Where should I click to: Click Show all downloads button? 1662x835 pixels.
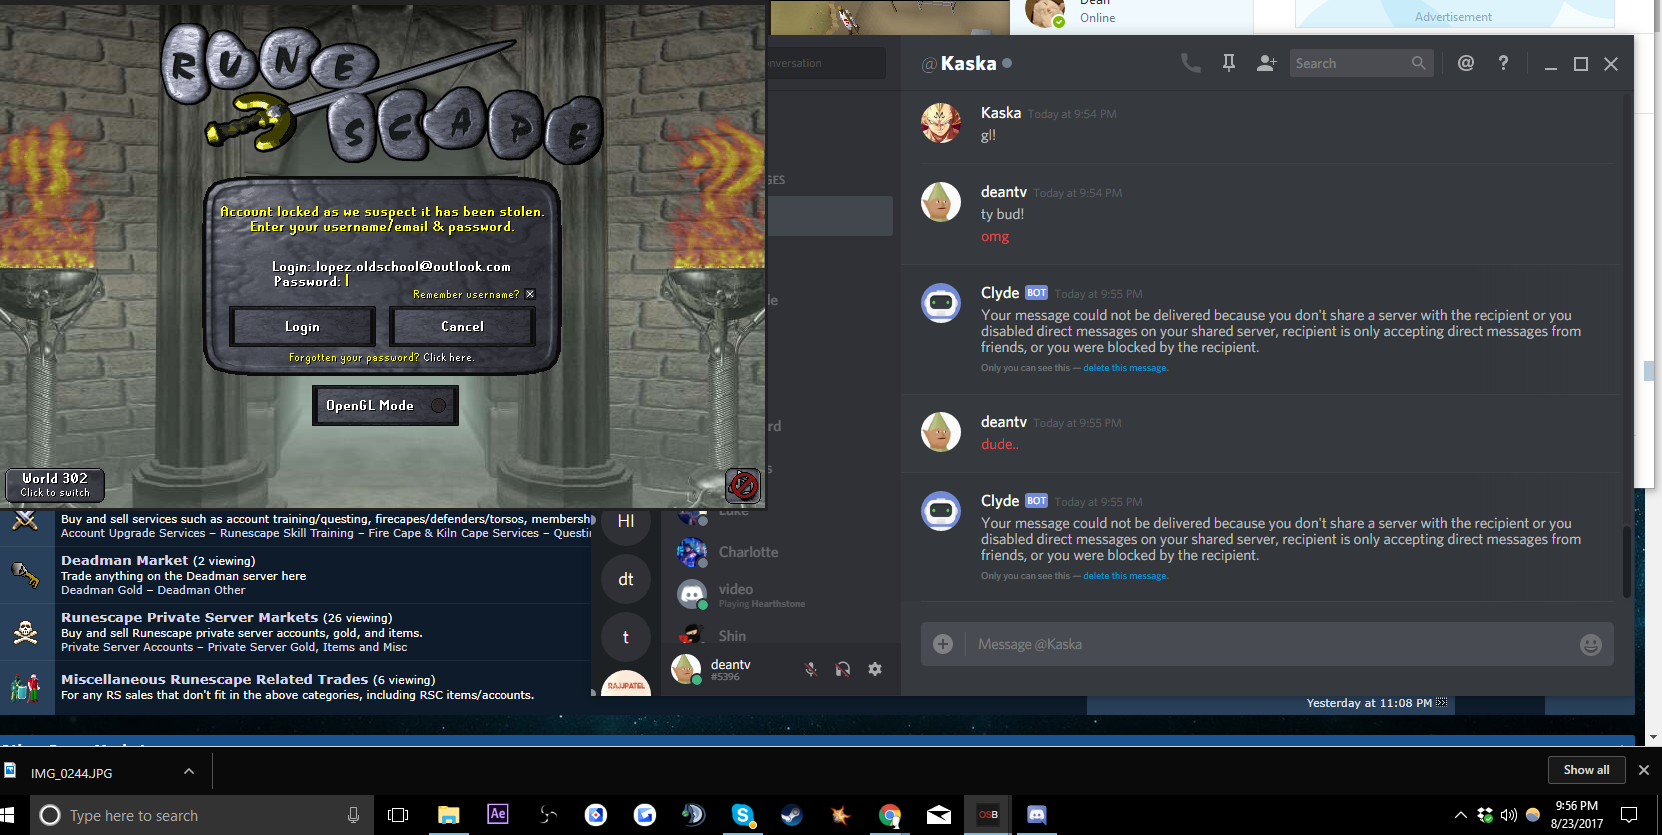click(x=1586, y=770)
